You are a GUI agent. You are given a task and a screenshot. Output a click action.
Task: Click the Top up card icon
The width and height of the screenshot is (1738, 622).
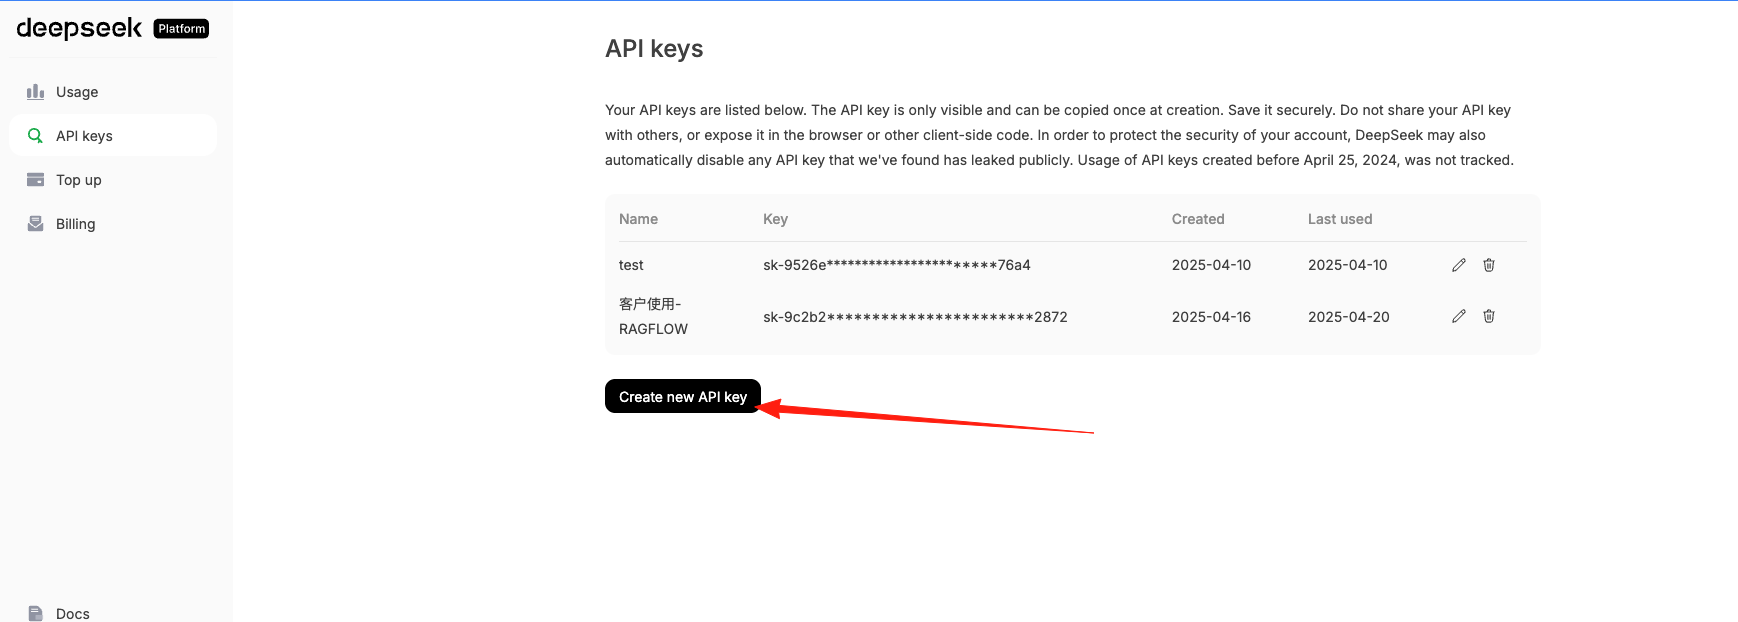click(35, 180)
